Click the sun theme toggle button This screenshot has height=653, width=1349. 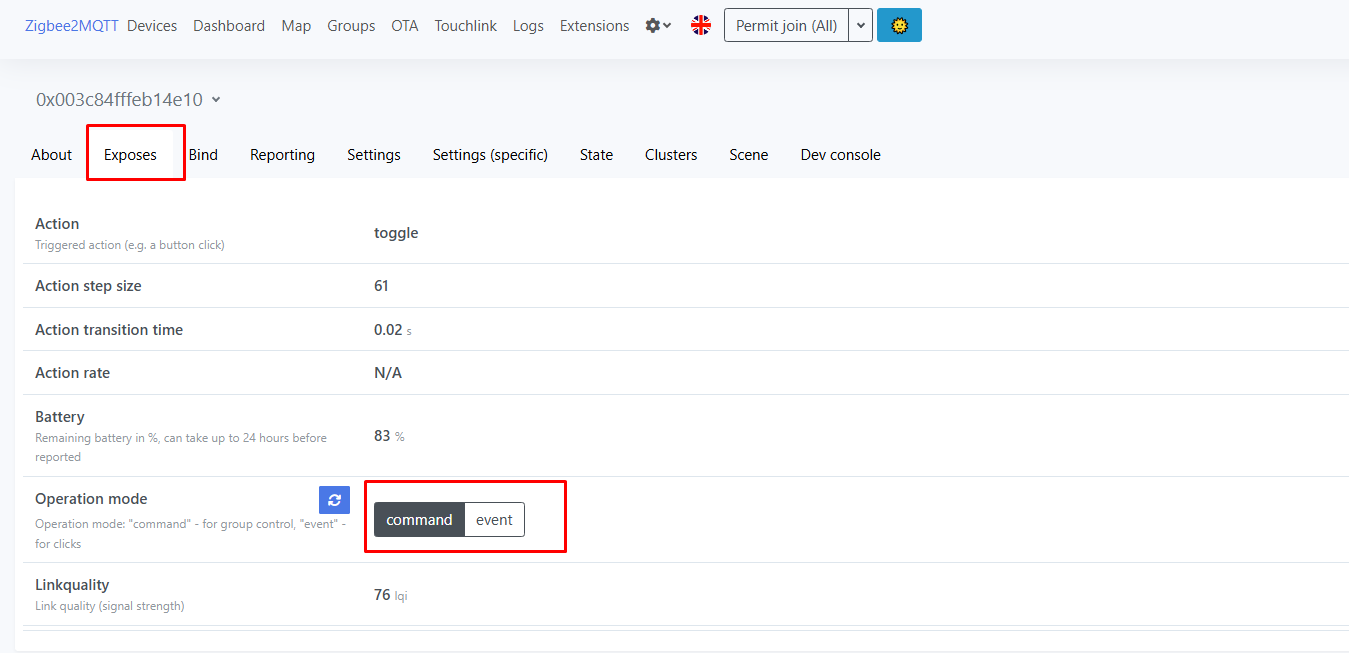coord(899,26)
